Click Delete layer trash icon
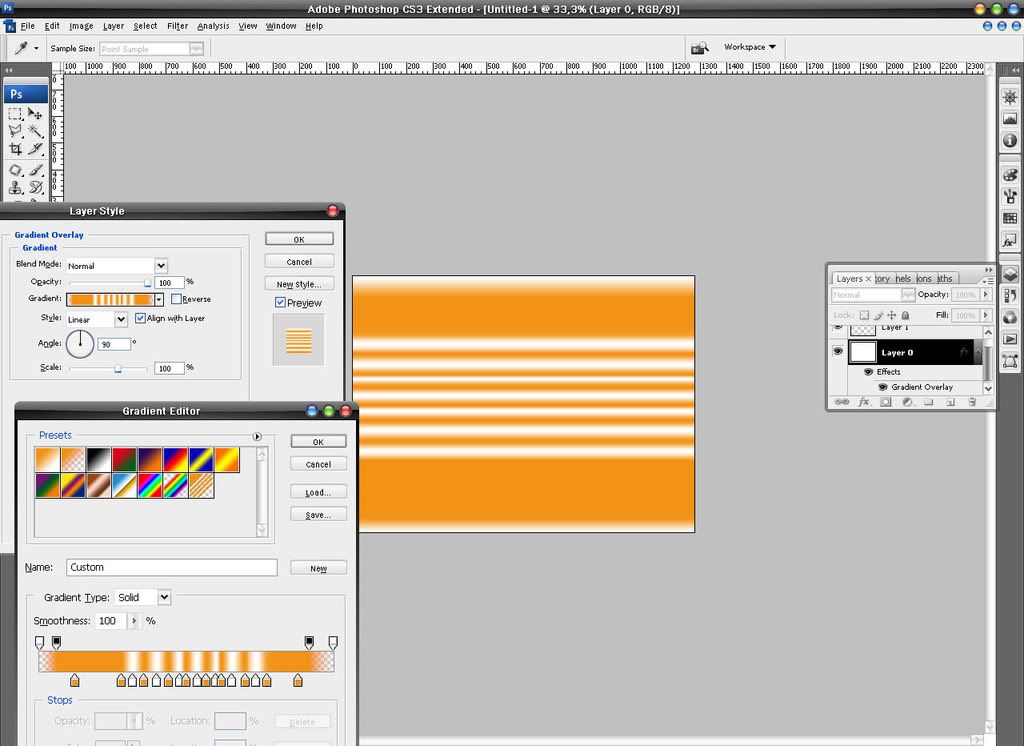 (972, 402)
